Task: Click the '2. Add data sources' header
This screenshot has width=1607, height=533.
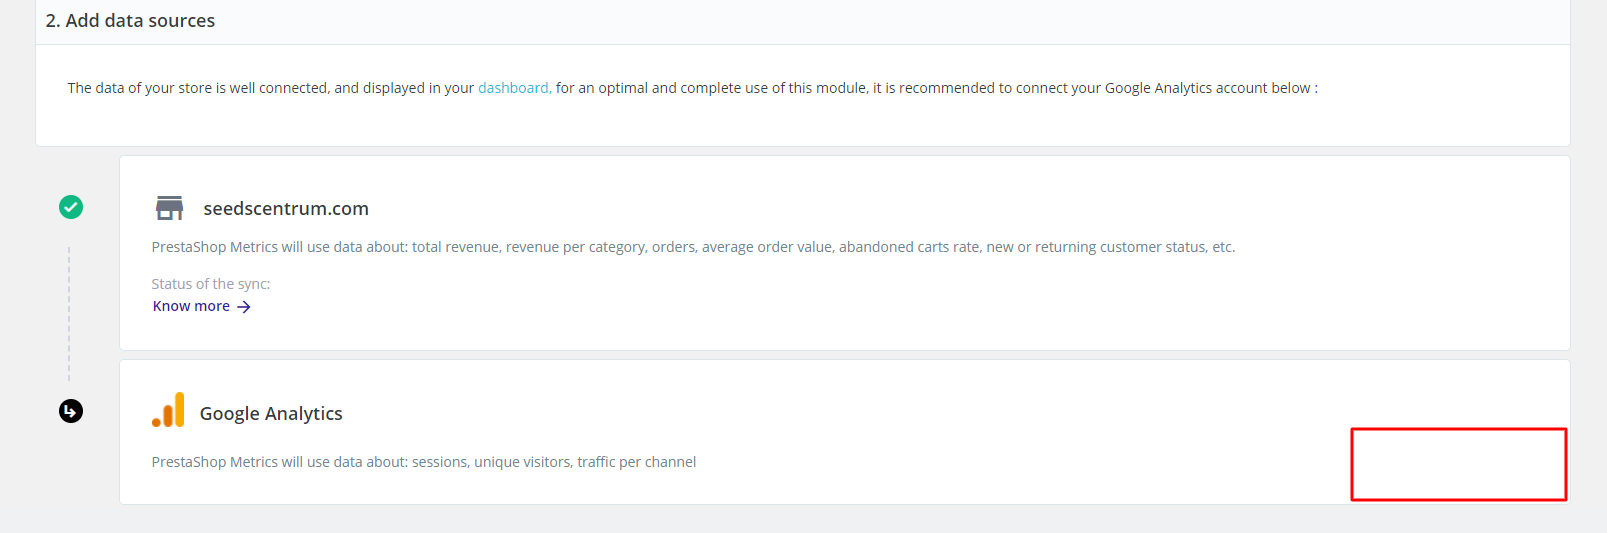Action: (x=130, y=21)
